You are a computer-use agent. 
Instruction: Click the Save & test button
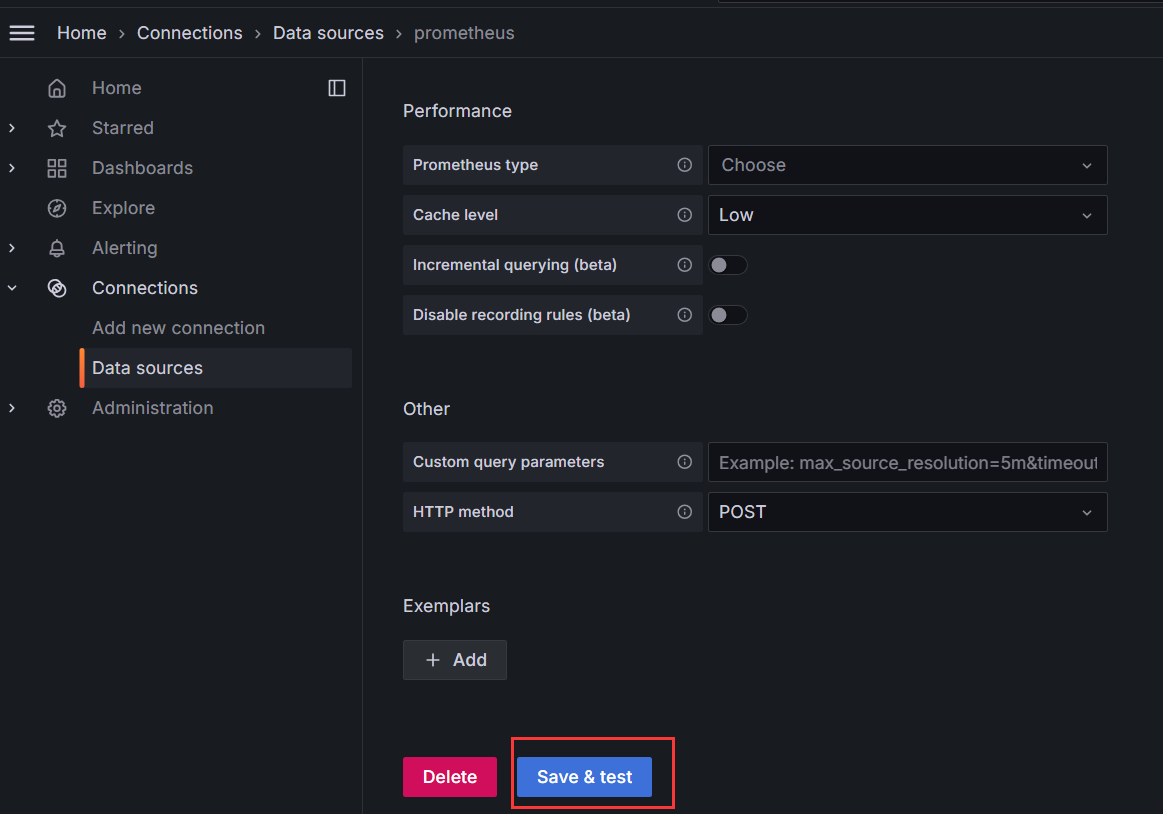(584, 777)
